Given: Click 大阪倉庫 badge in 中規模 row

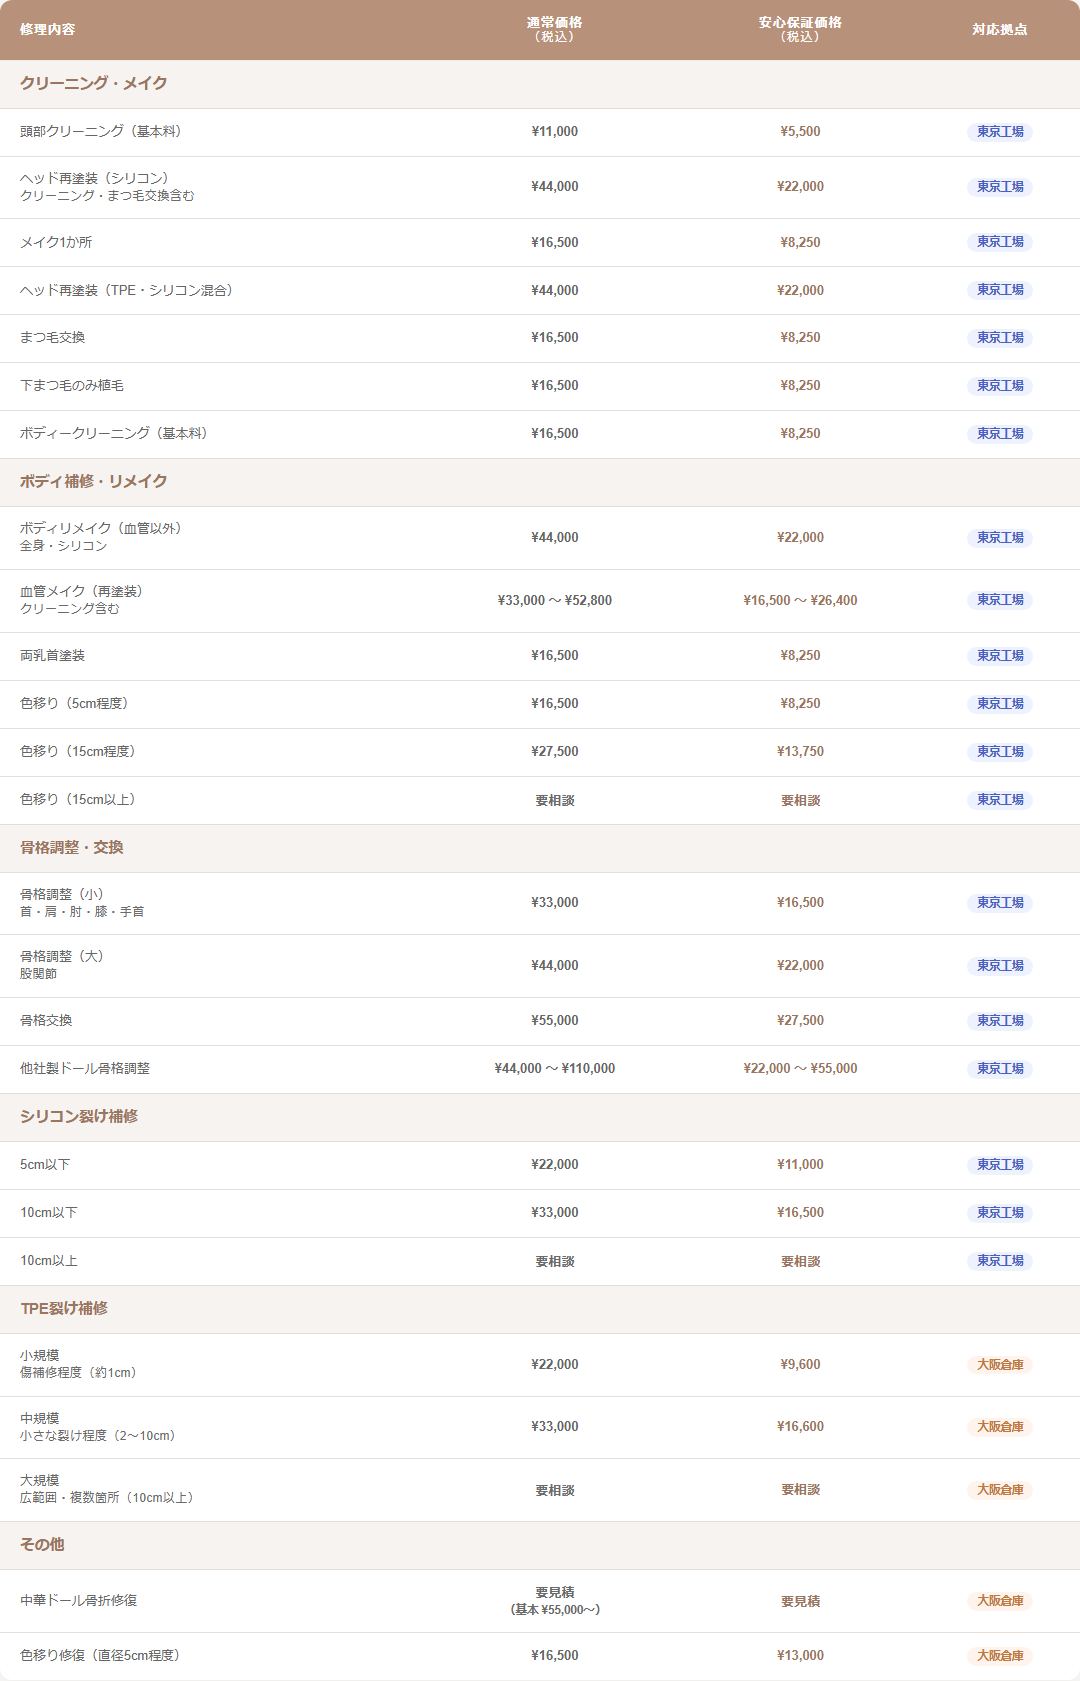Looking at the screenshot, I should pos(1000,1427).
